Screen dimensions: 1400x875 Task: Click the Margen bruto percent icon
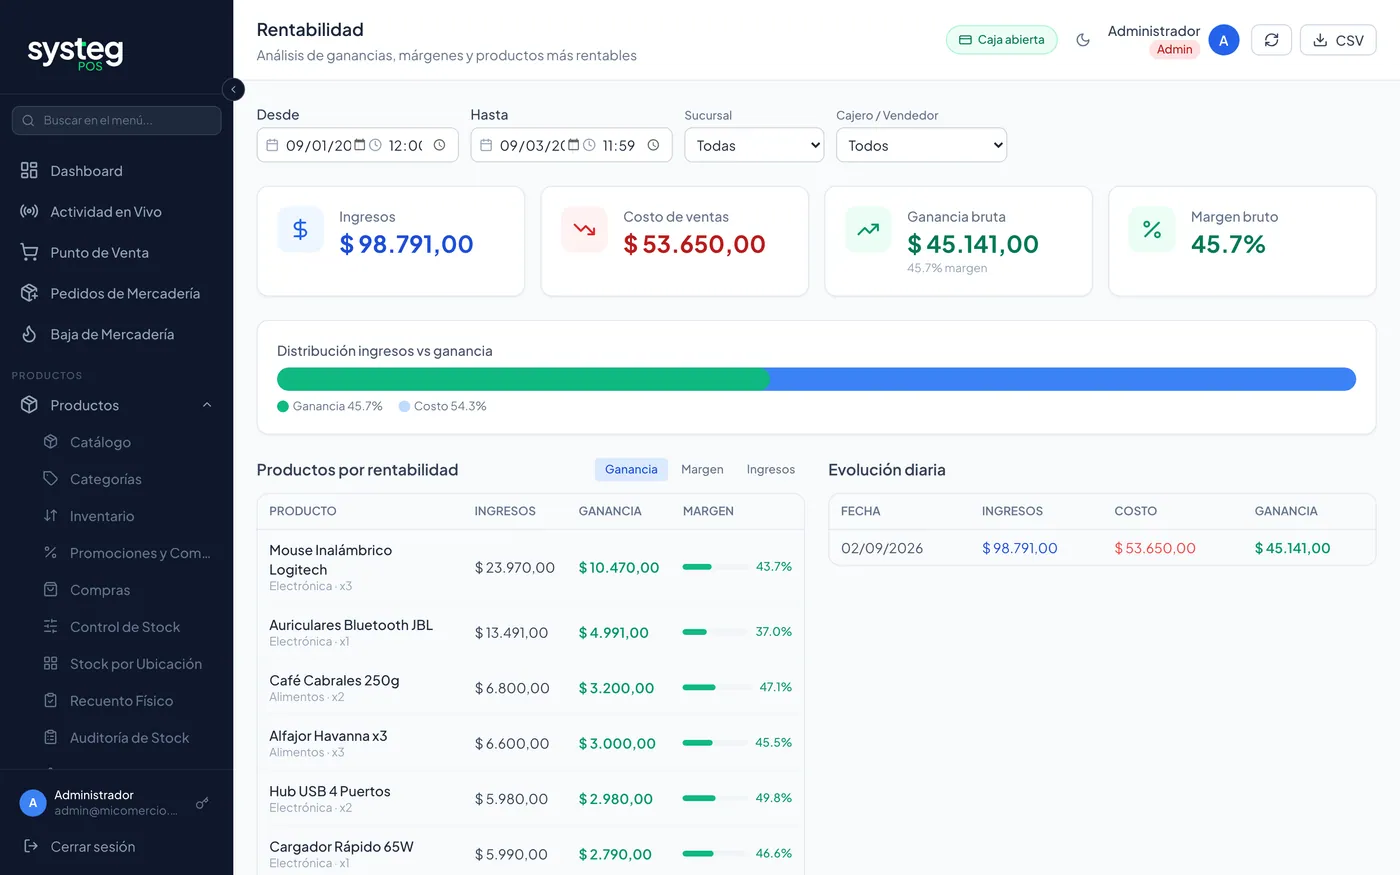pyautogui.click(x=1152, y=229)
